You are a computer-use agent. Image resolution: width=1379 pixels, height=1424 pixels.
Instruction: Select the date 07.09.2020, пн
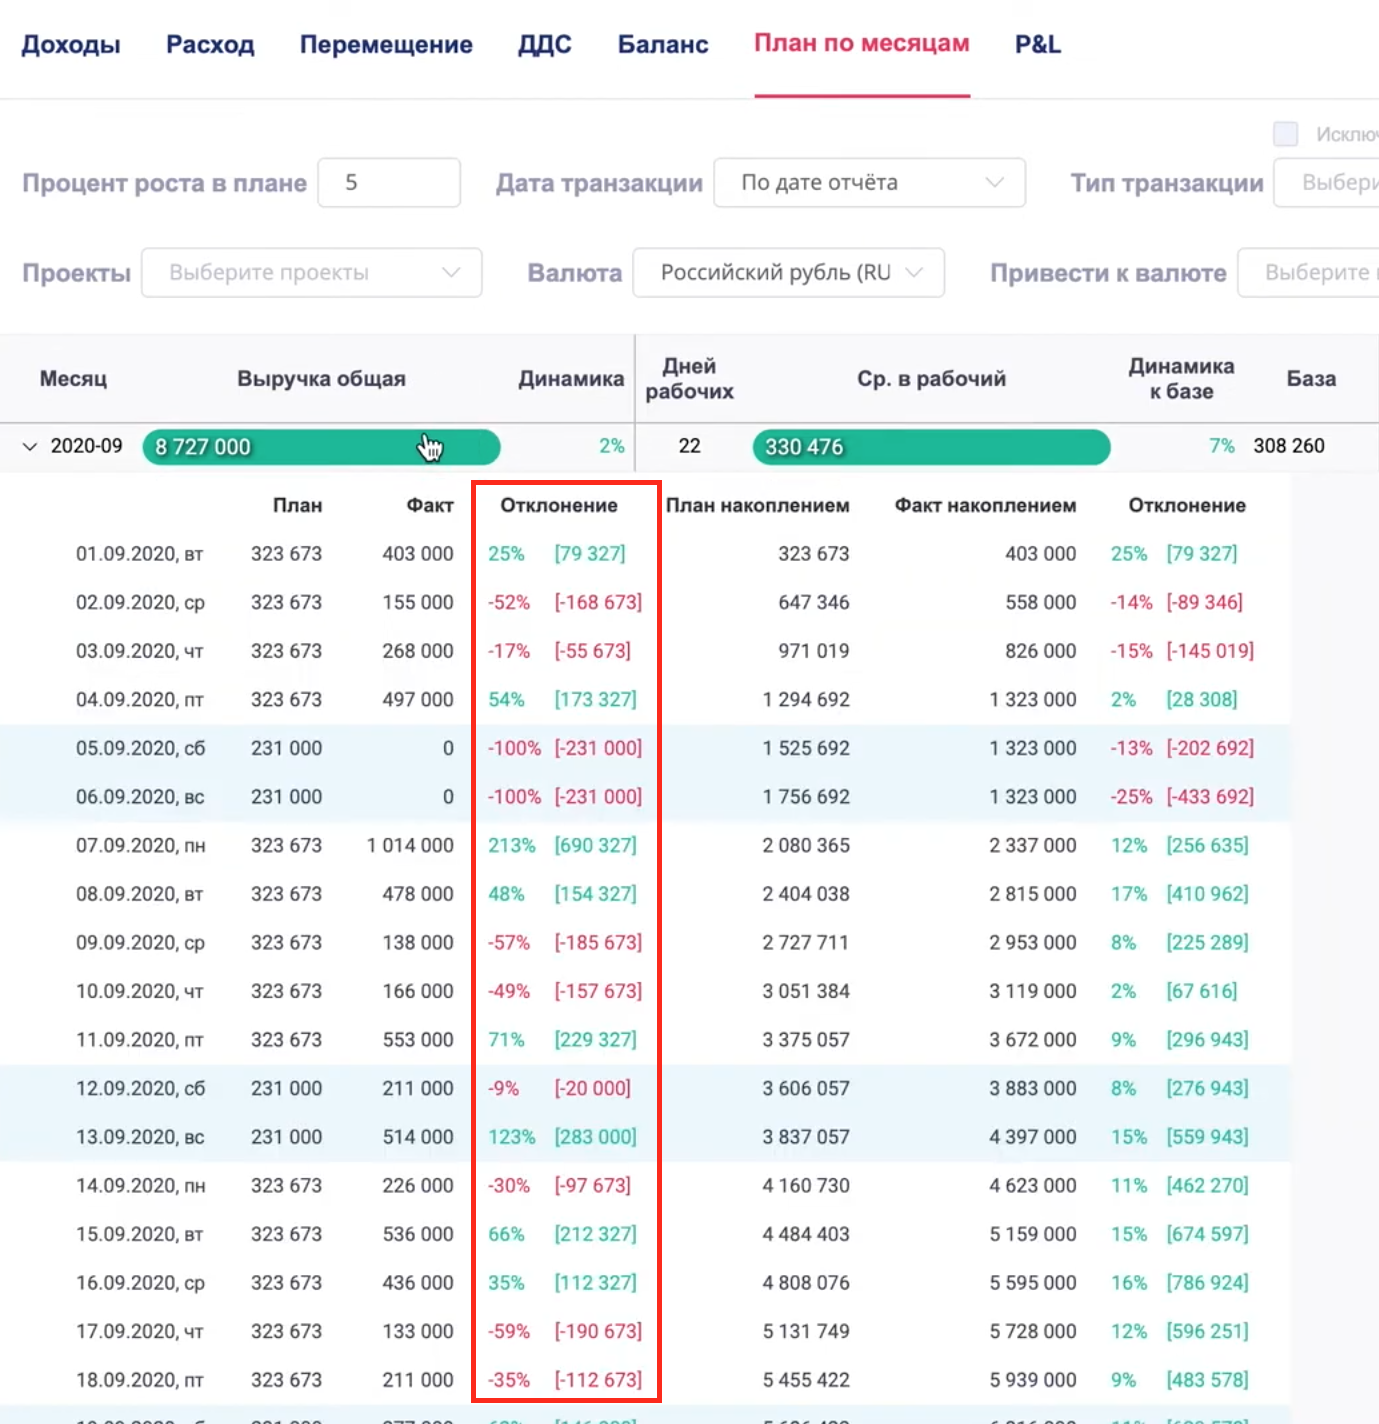tap(140, 846)
